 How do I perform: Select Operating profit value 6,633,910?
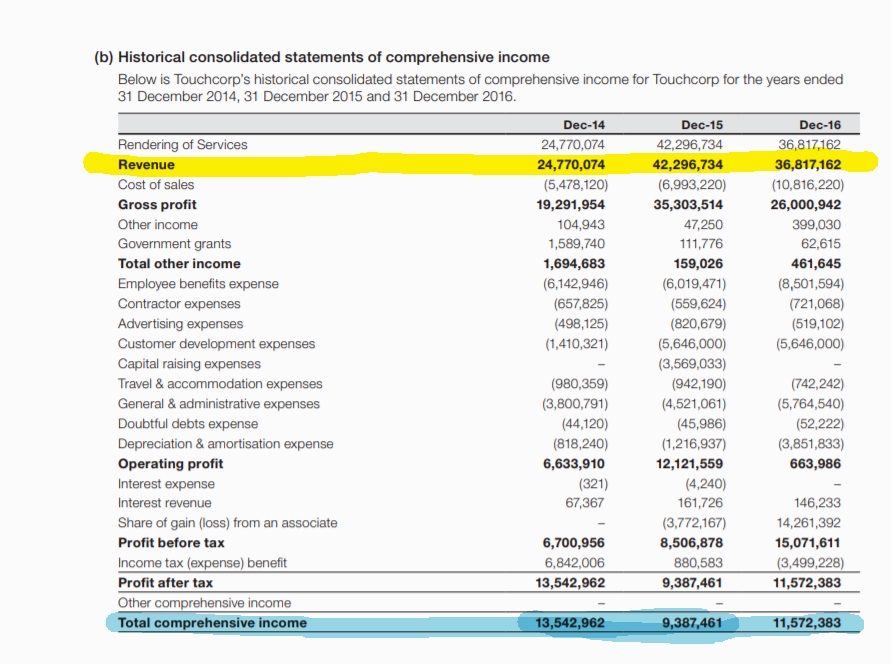click(574, 464)
